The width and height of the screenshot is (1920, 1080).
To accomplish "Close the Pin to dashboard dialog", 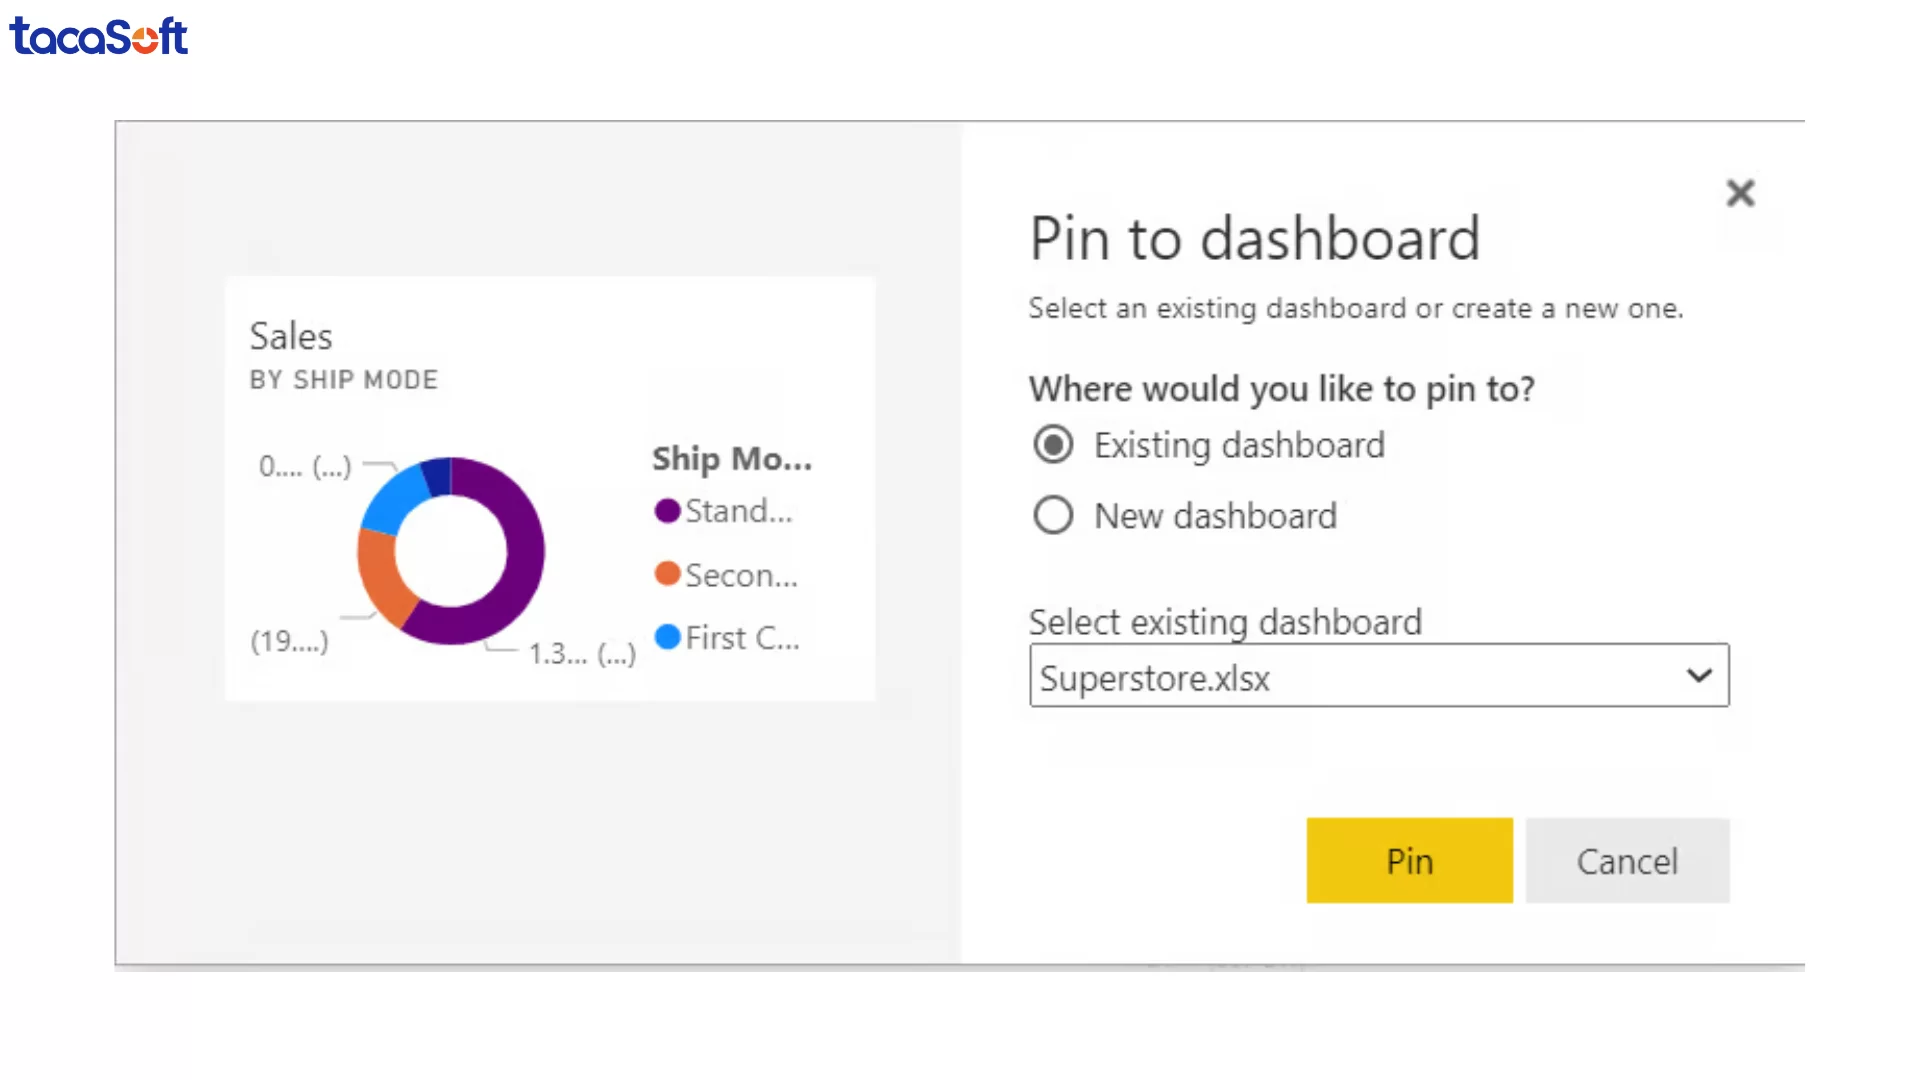I will pyautogui.click(x=1741, y=193).
